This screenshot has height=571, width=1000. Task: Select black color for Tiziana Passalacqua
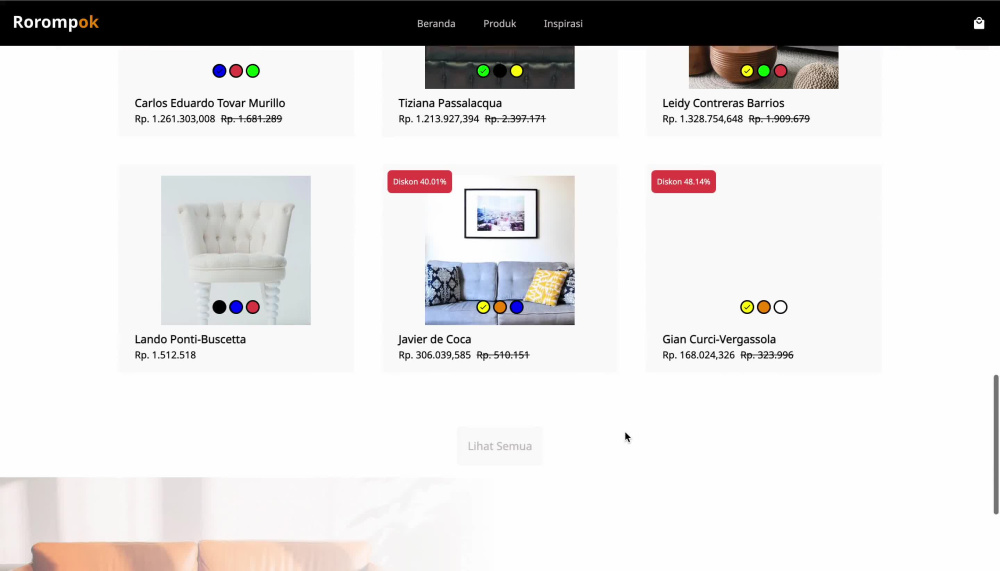point(500,71)
